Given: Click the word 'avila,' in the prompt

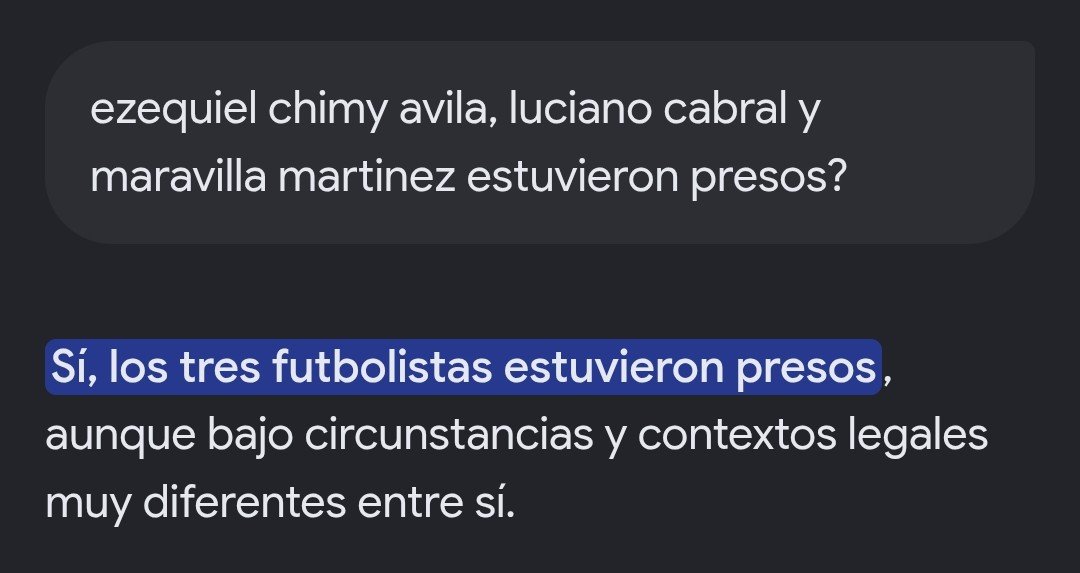Looking at the screenshot, I should (x=448, y=109).
